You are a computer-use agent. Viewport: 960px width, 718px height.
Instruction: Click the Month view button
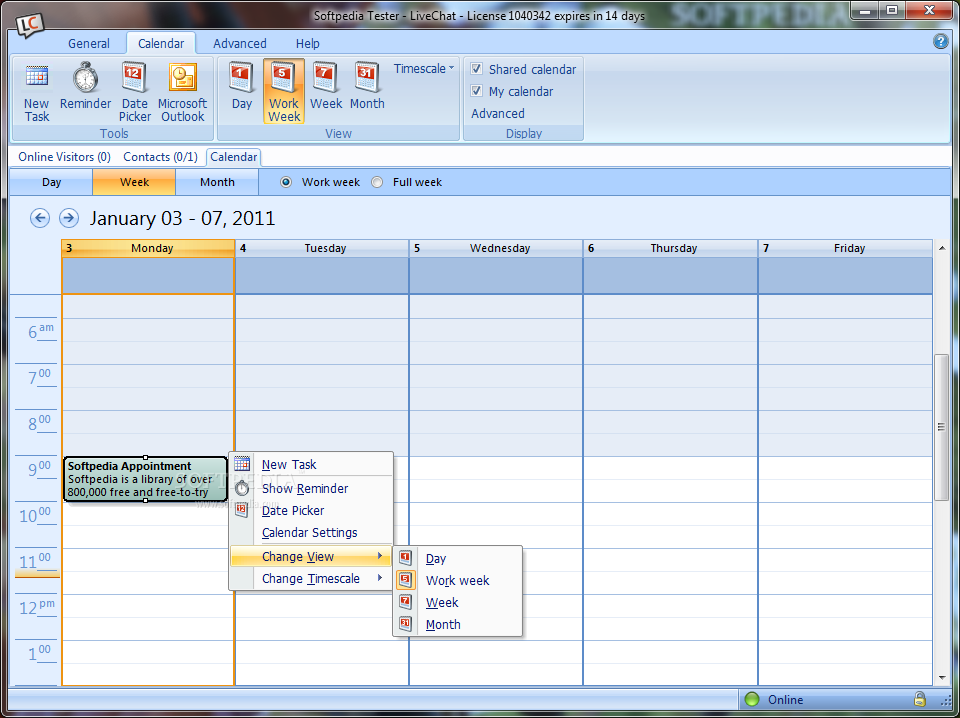217,182
